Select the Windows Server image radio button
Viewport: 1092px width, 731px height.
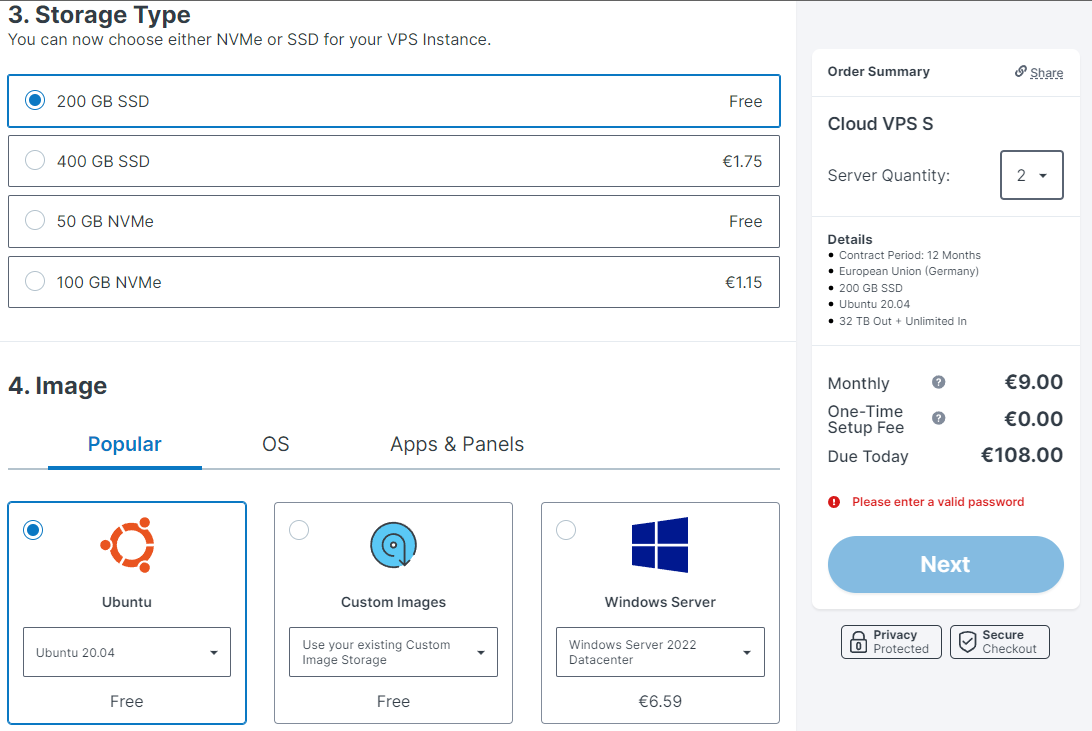(566, 530)
